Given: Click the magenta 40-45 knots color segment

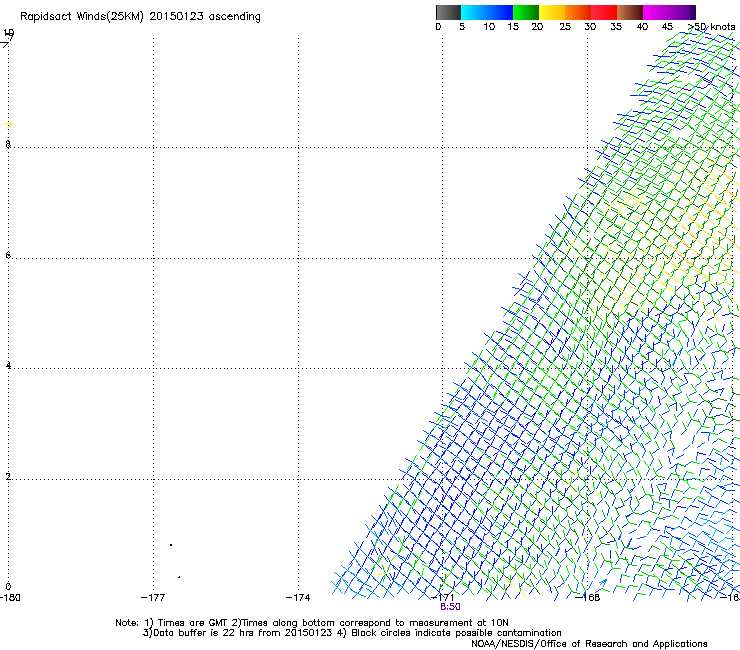Looking at the screenshot, I should tap(656, 12).
